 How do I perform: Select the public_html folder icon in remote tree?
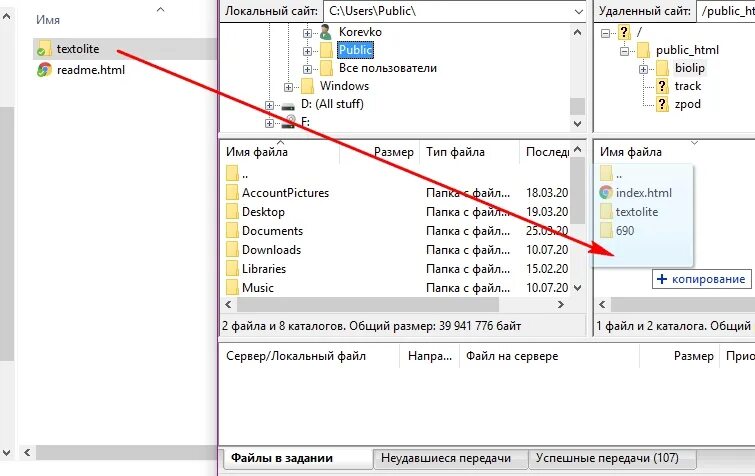click(x=643, y=50)
